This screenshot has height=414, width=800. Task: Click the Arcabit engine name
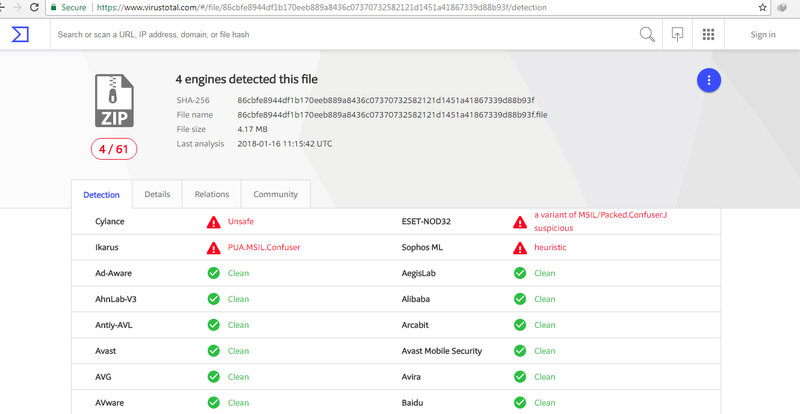coord(415,325)
